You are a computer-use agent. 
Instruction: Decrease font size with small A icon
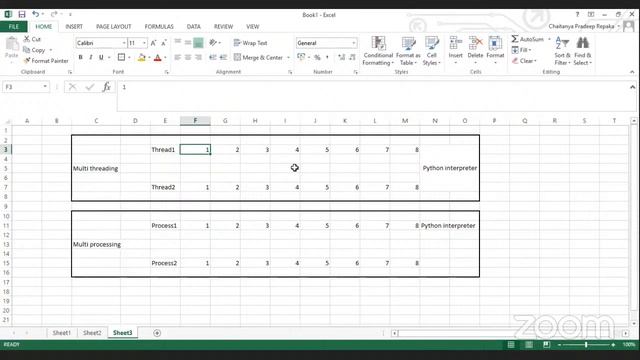tap(164, 43)
